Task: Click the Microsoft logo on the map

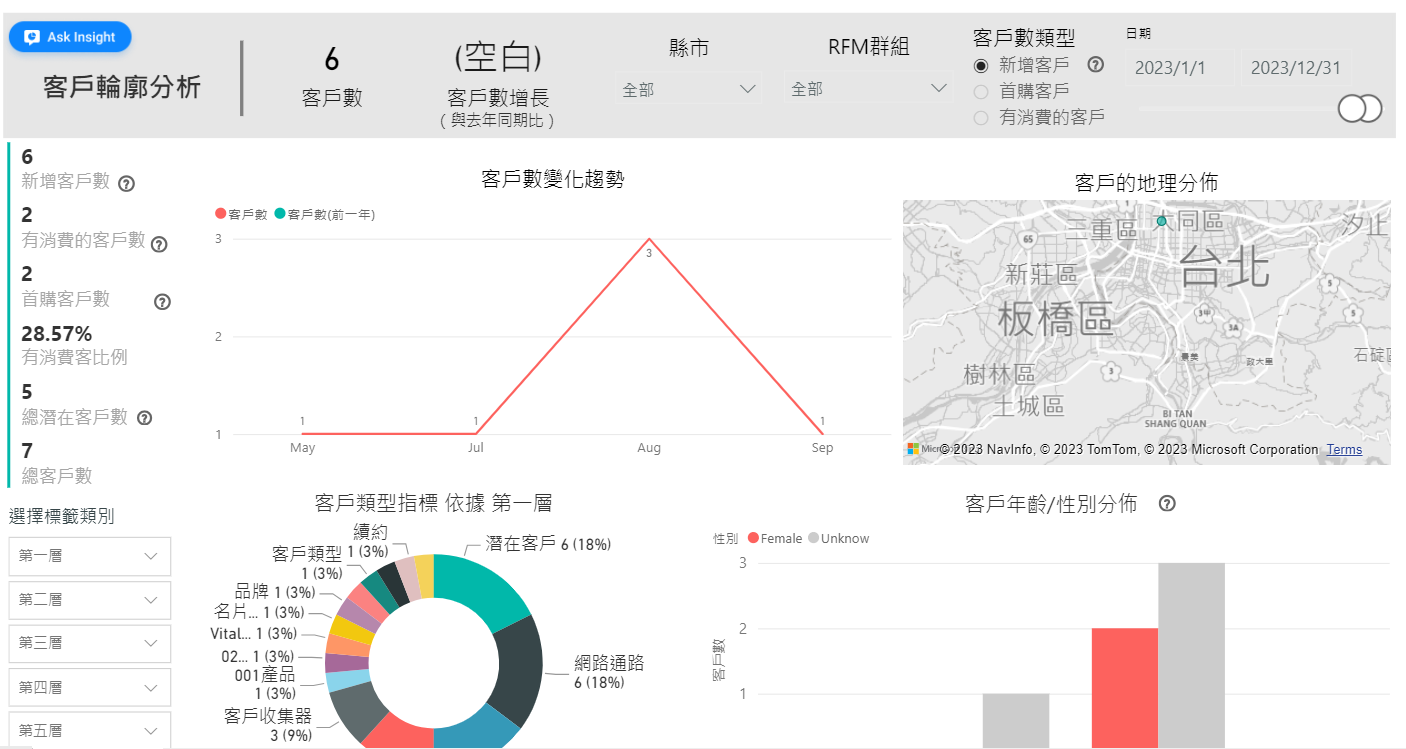Action: [913, 450]
